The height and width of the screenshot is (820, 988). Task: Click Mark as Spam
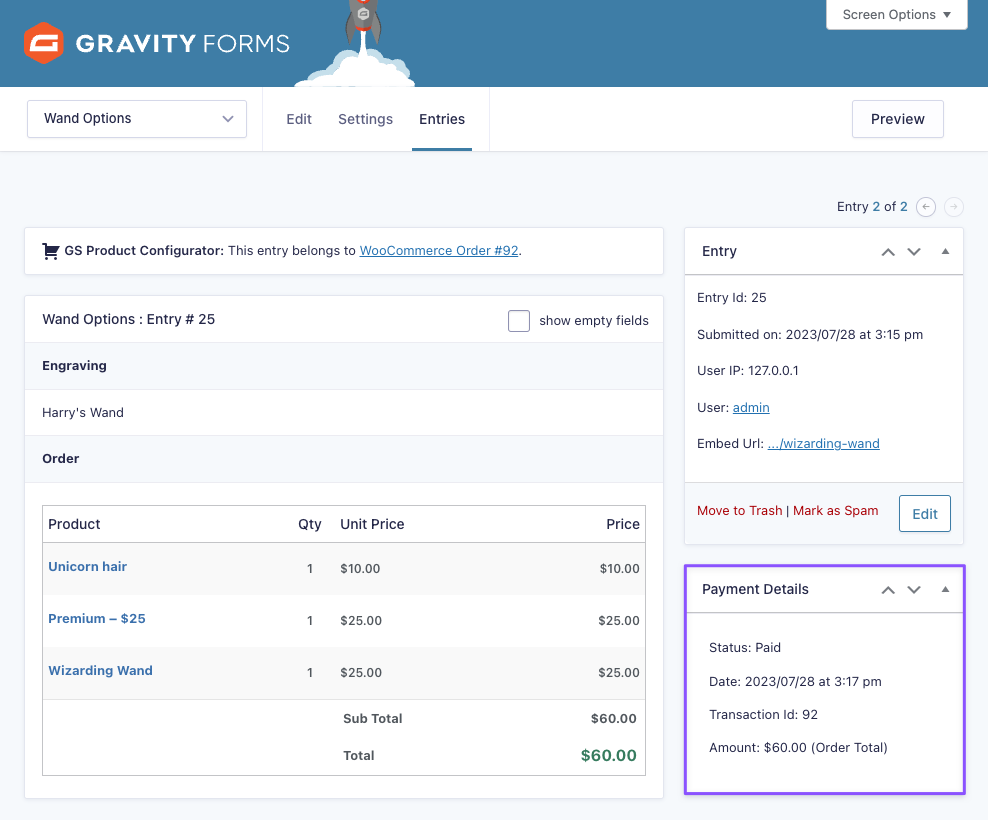836,511
